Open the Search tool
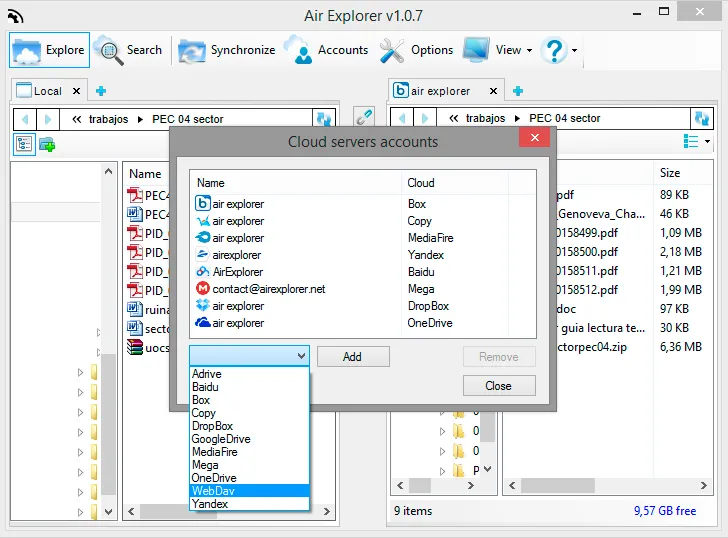Image resolution: width=728 pixels, height=538 pixels. pyautogui.click(x=128, y=50)
